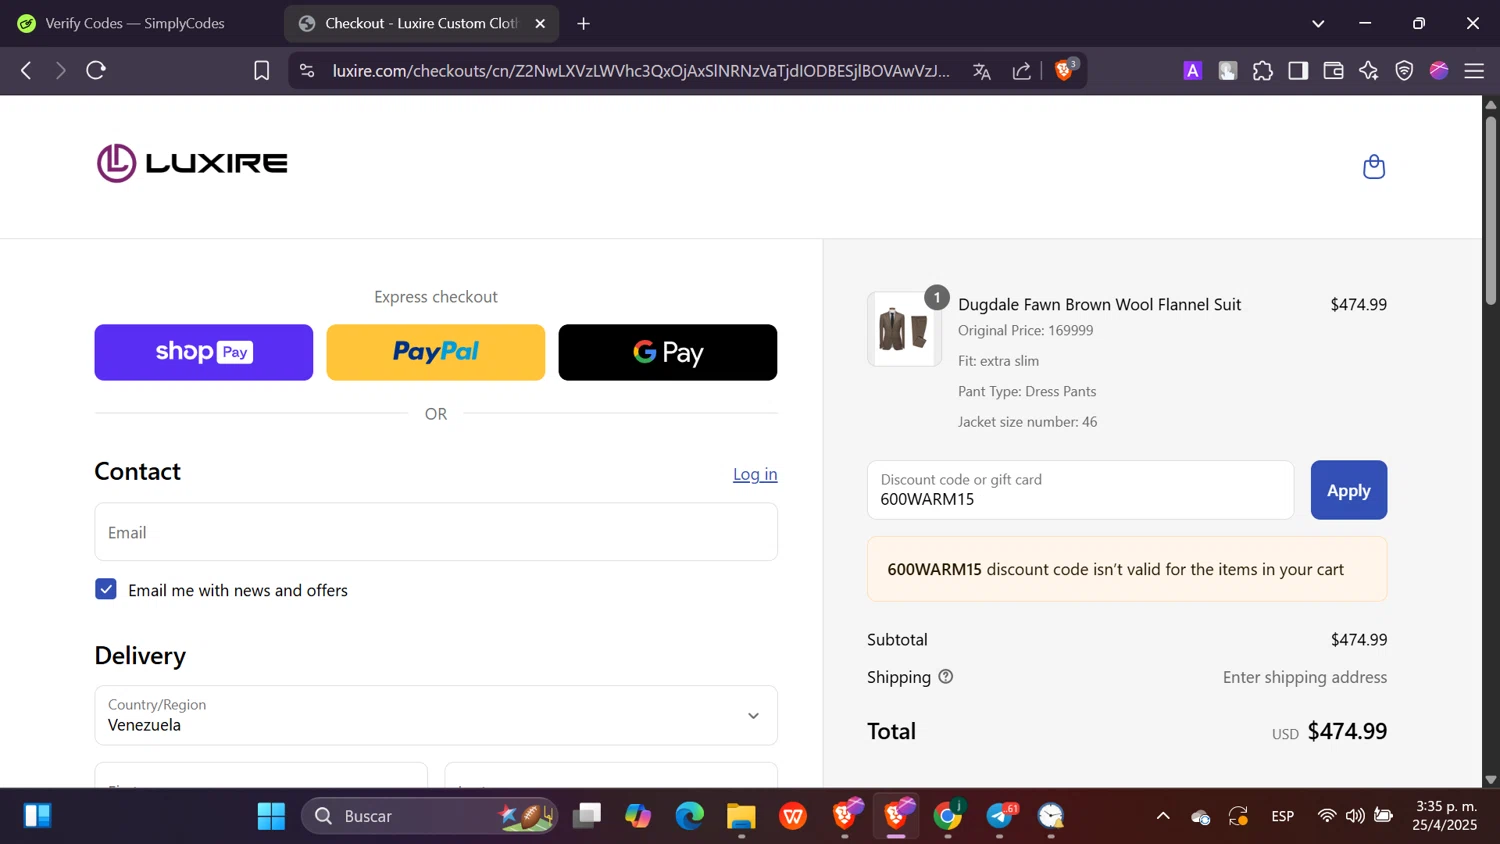This screenshot has height=844, width=1500.
Task: Click the Luxire logo
Action: coord(192,163)
